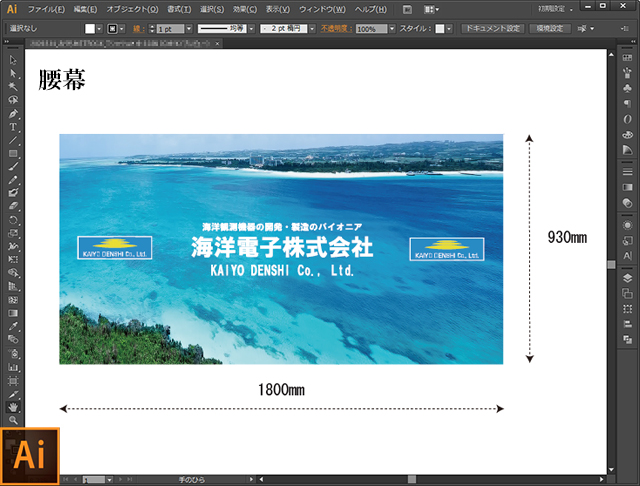The width and height of the screenshot is (640, 486).
Task: Select the Blend tool
Action: (x=13, y=340)
